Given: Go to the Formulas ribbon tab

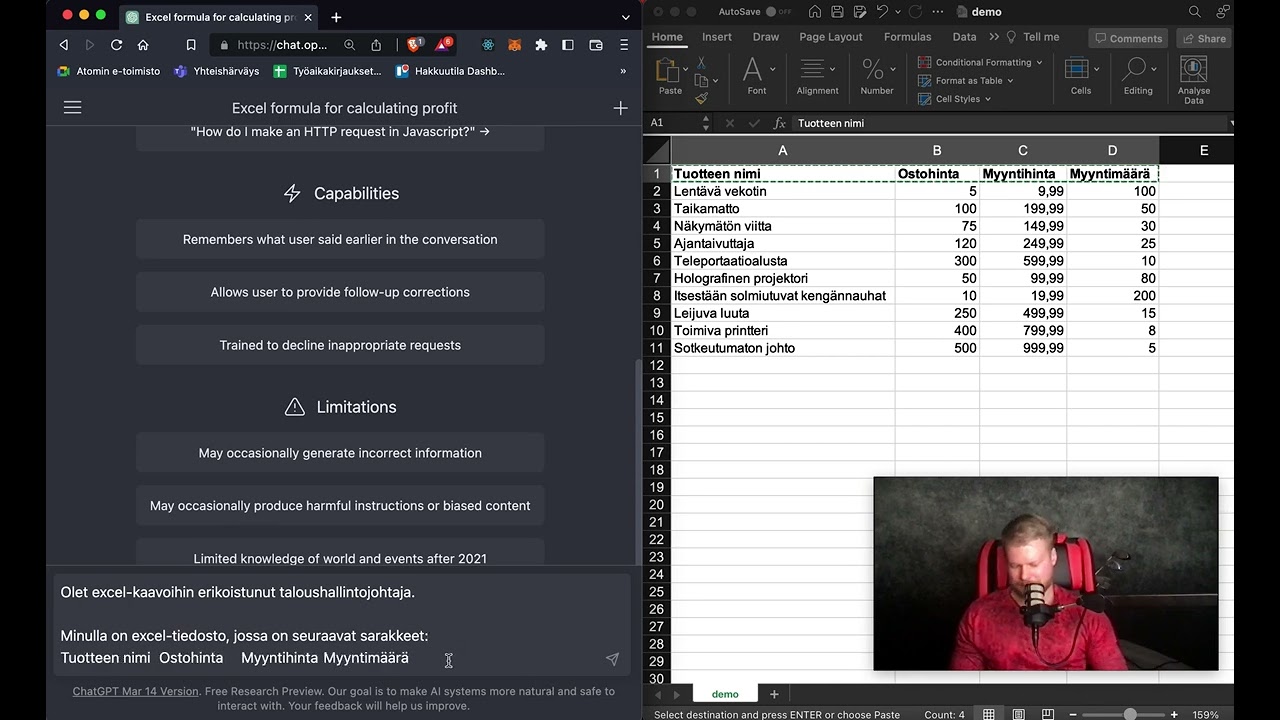Looking at the screenshot, I should [x=908, y=37].
